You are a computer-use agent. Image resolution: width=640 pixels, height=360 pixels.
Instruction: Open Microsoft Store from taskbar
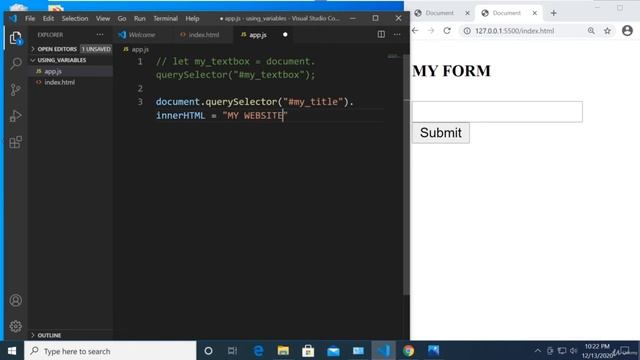coord(308,351)
